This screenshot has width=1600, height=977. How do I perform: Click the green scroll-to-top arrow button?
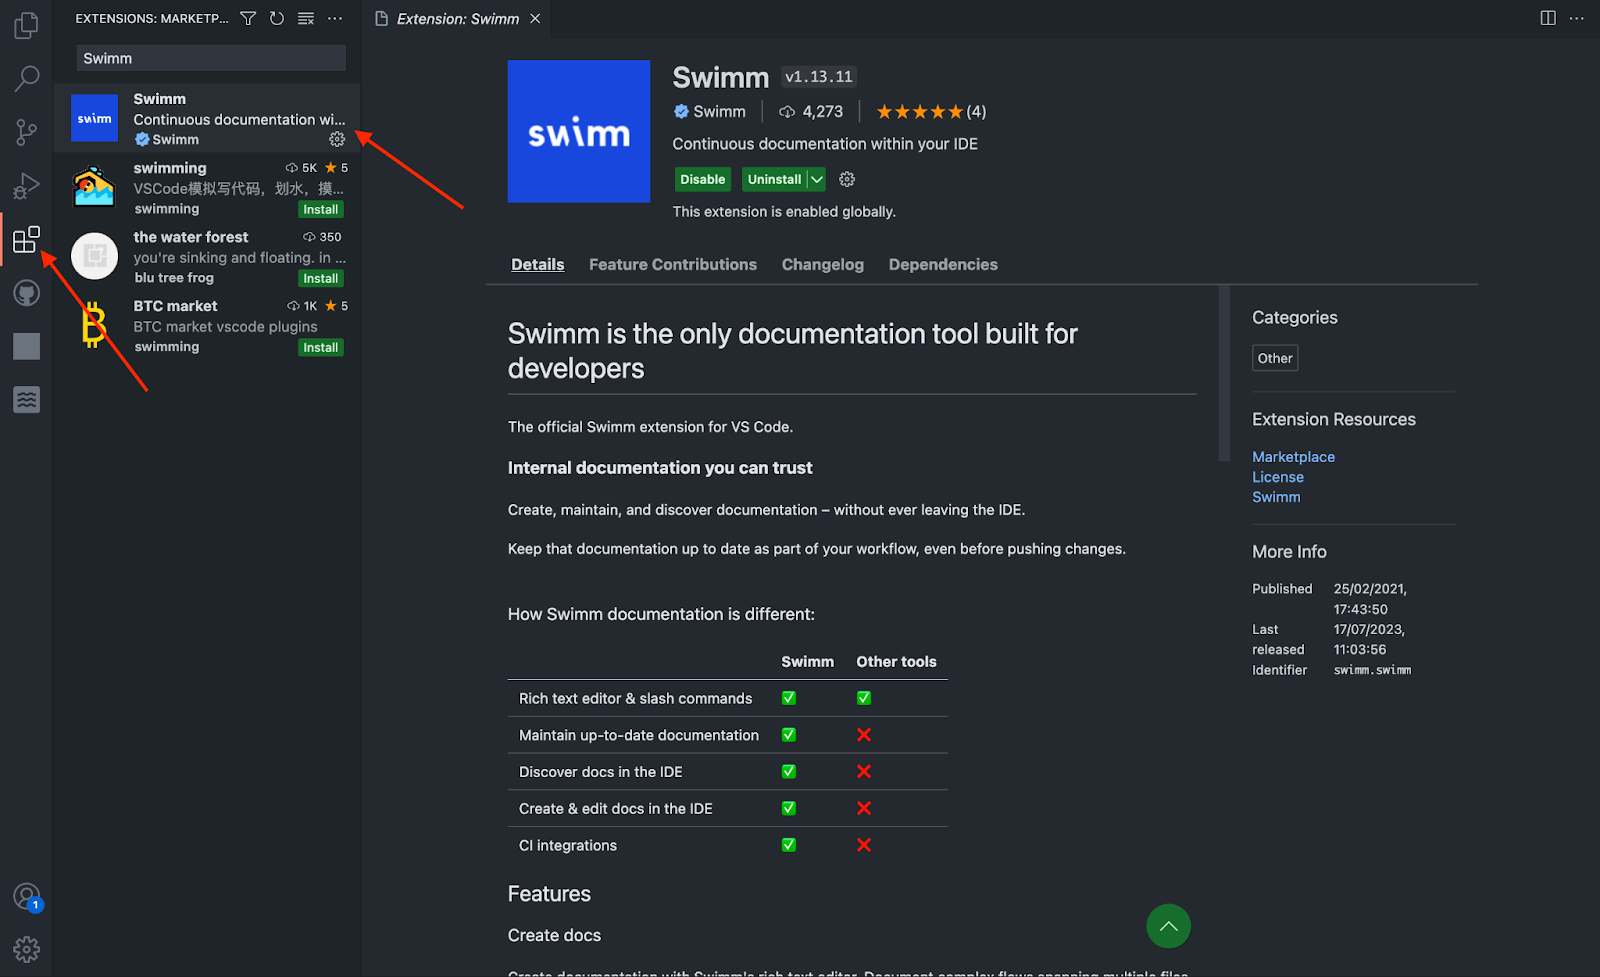point(1168,926)
